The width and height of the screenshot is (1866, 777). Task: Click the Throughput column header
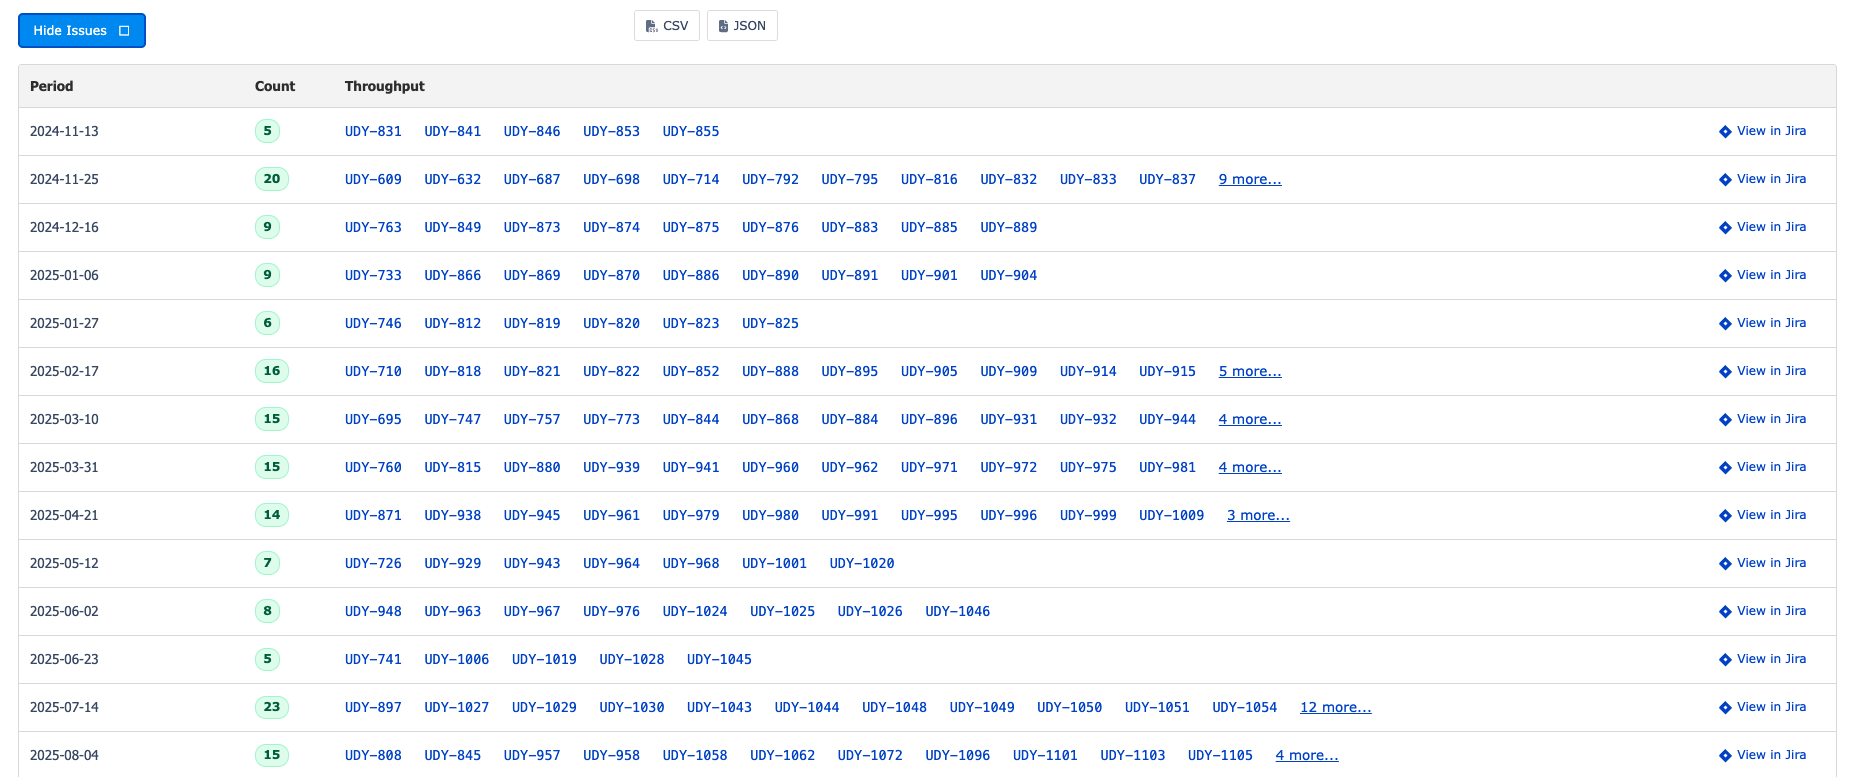(385, 86)
